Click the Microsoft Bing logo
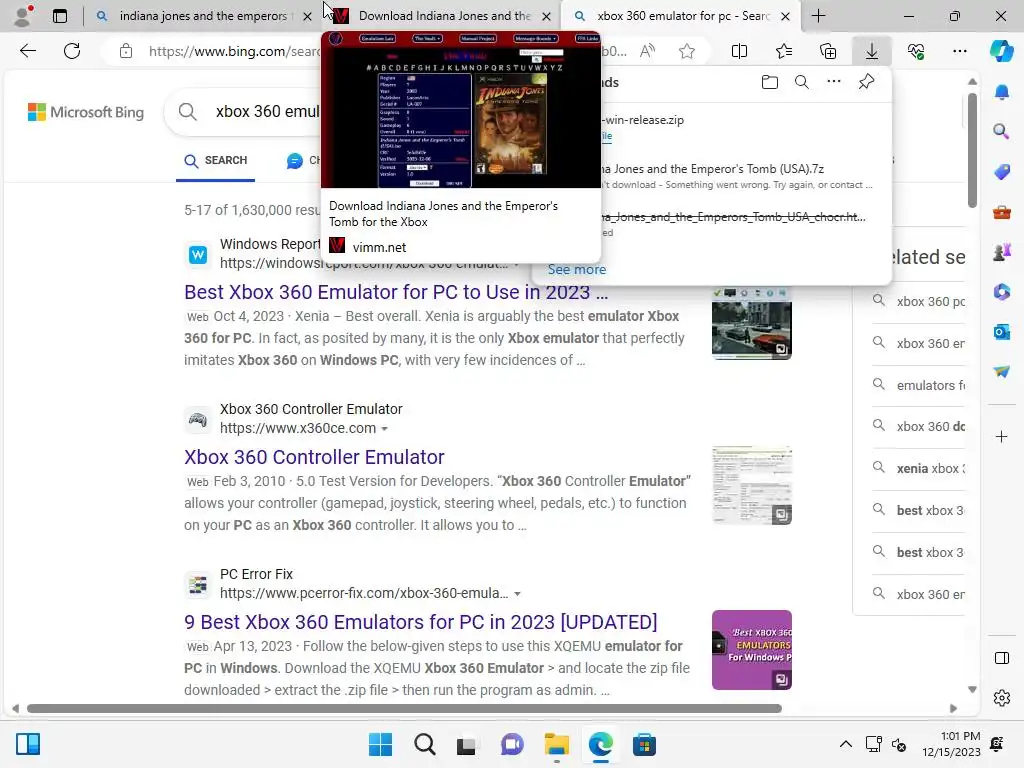Screen dimensions: 1024x768 (86, 112)
